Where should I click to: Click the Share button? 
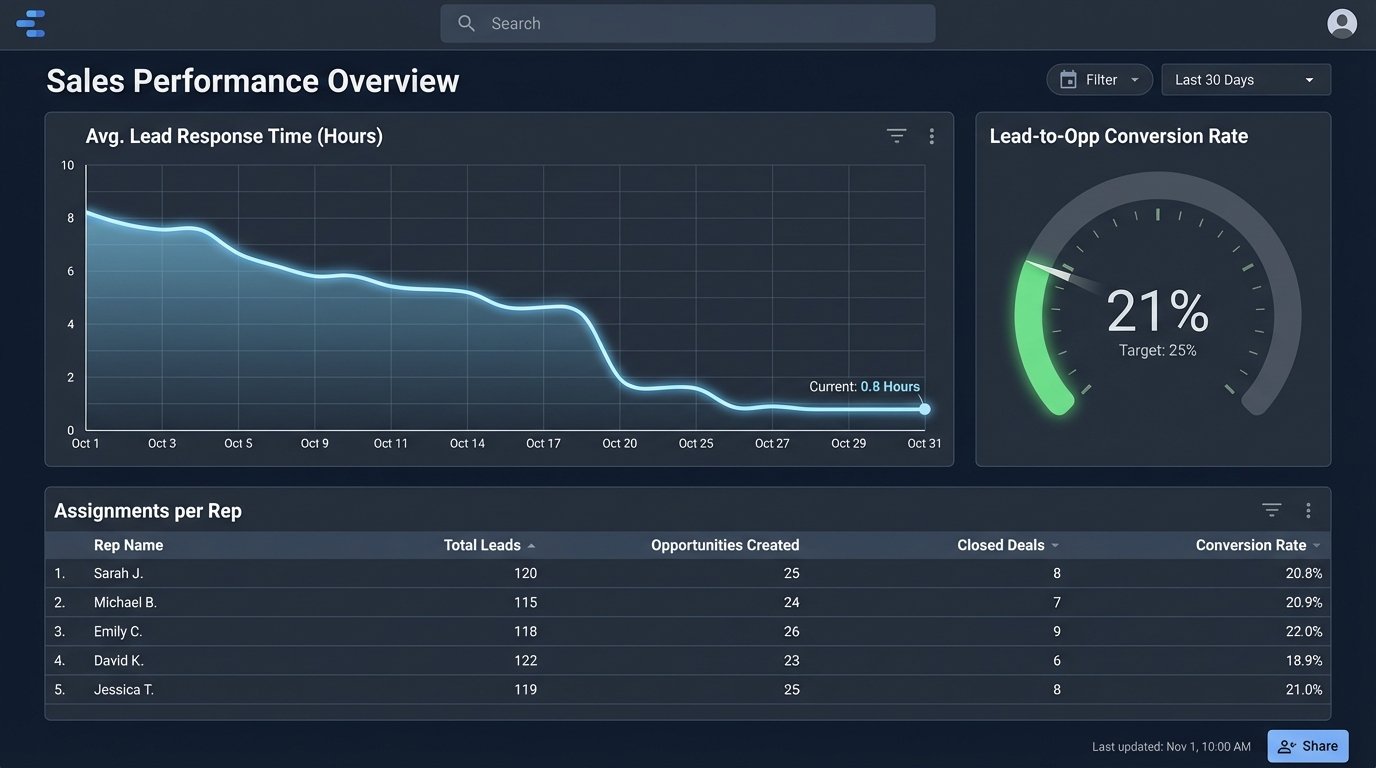click(1307, 745)
